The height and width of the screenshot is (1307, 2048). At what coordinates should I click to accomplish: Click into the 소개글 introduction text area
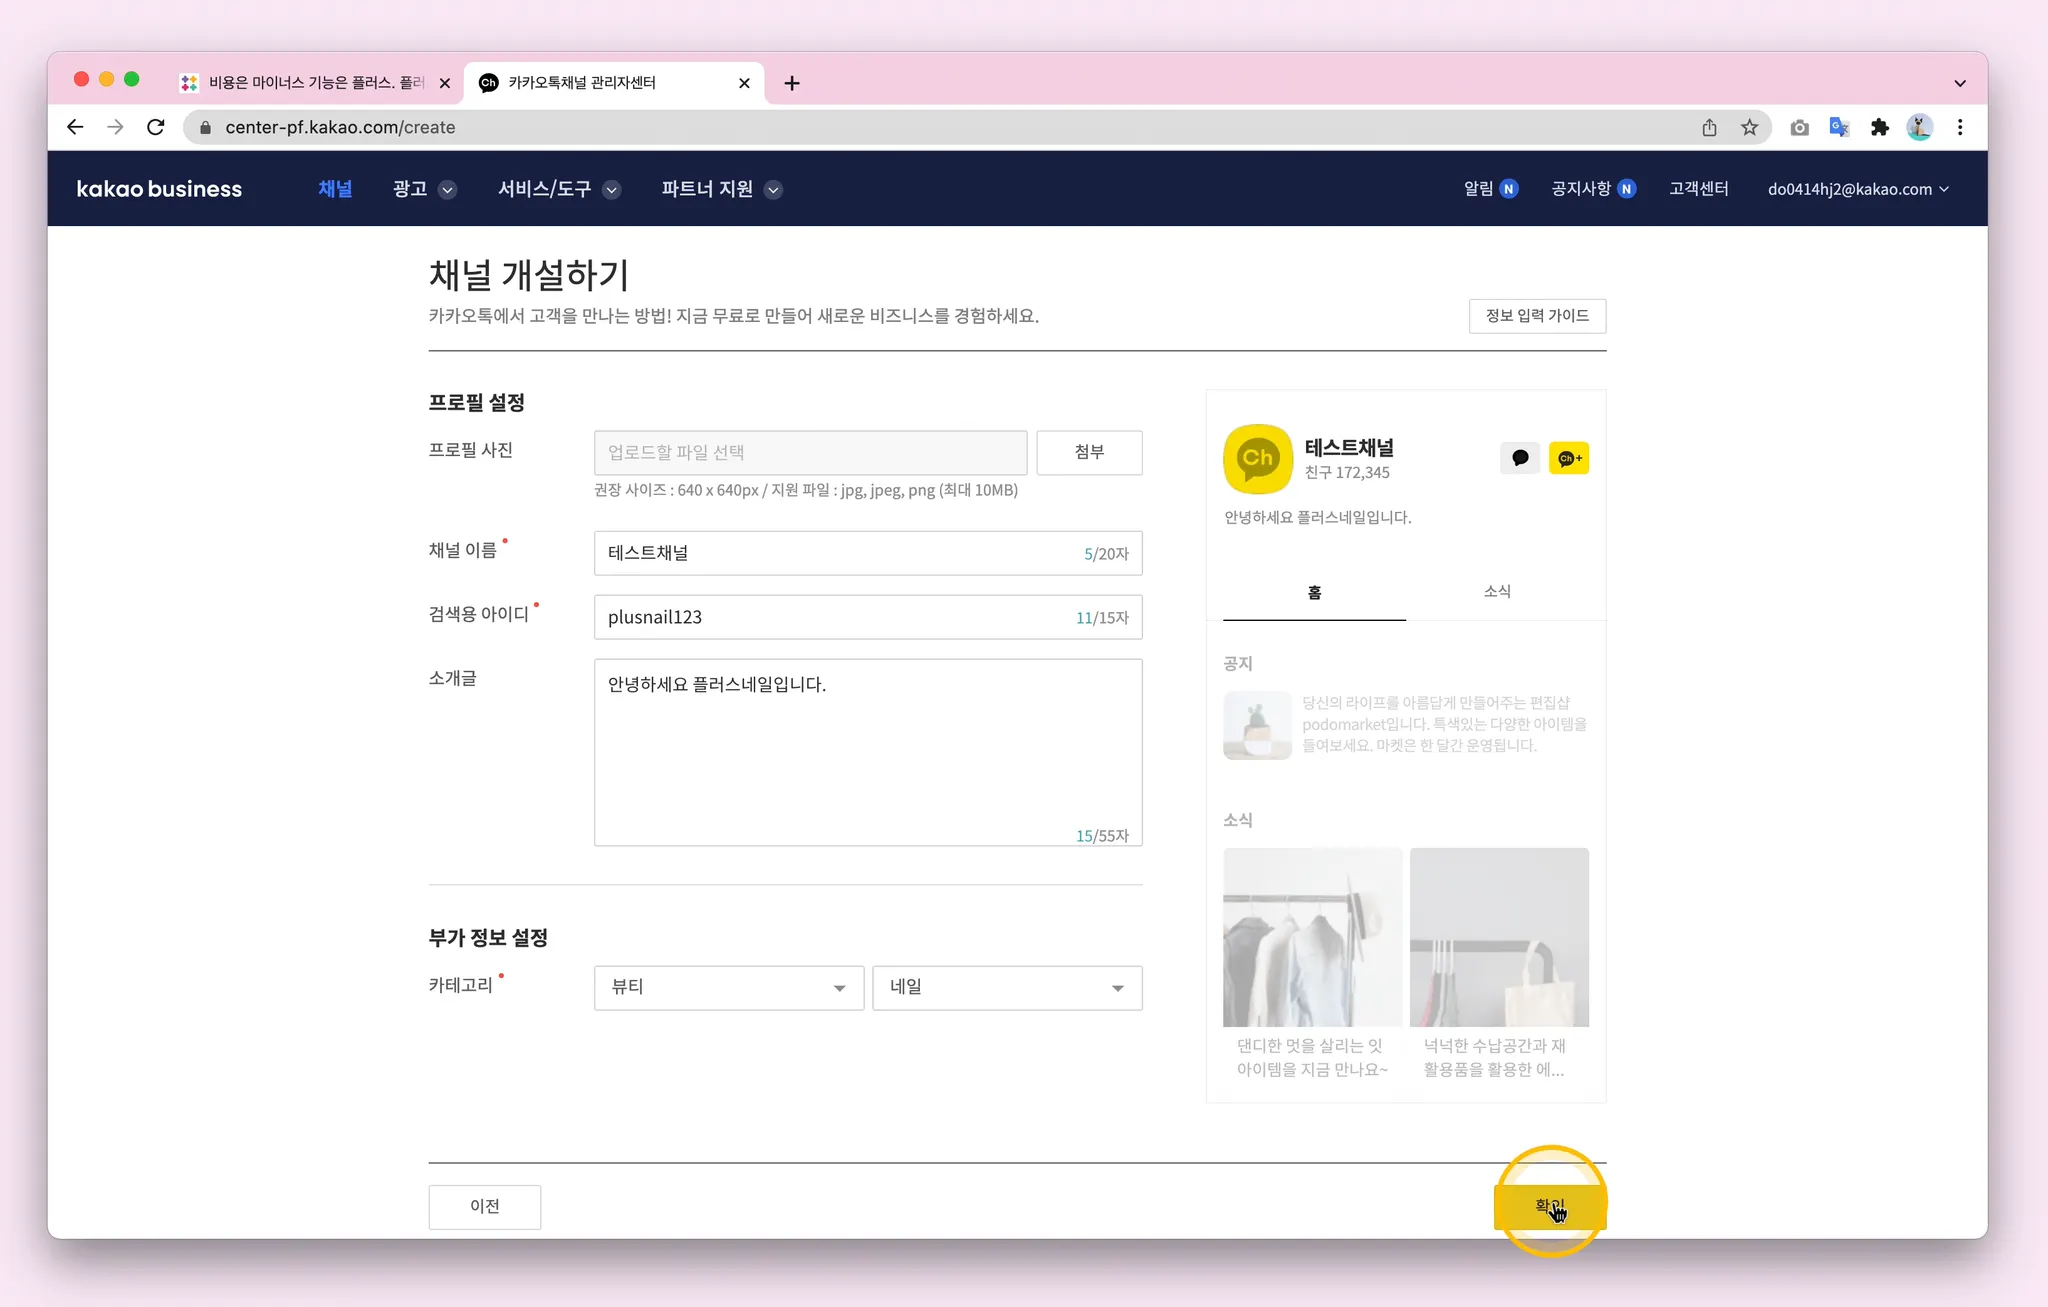(867, 752)
